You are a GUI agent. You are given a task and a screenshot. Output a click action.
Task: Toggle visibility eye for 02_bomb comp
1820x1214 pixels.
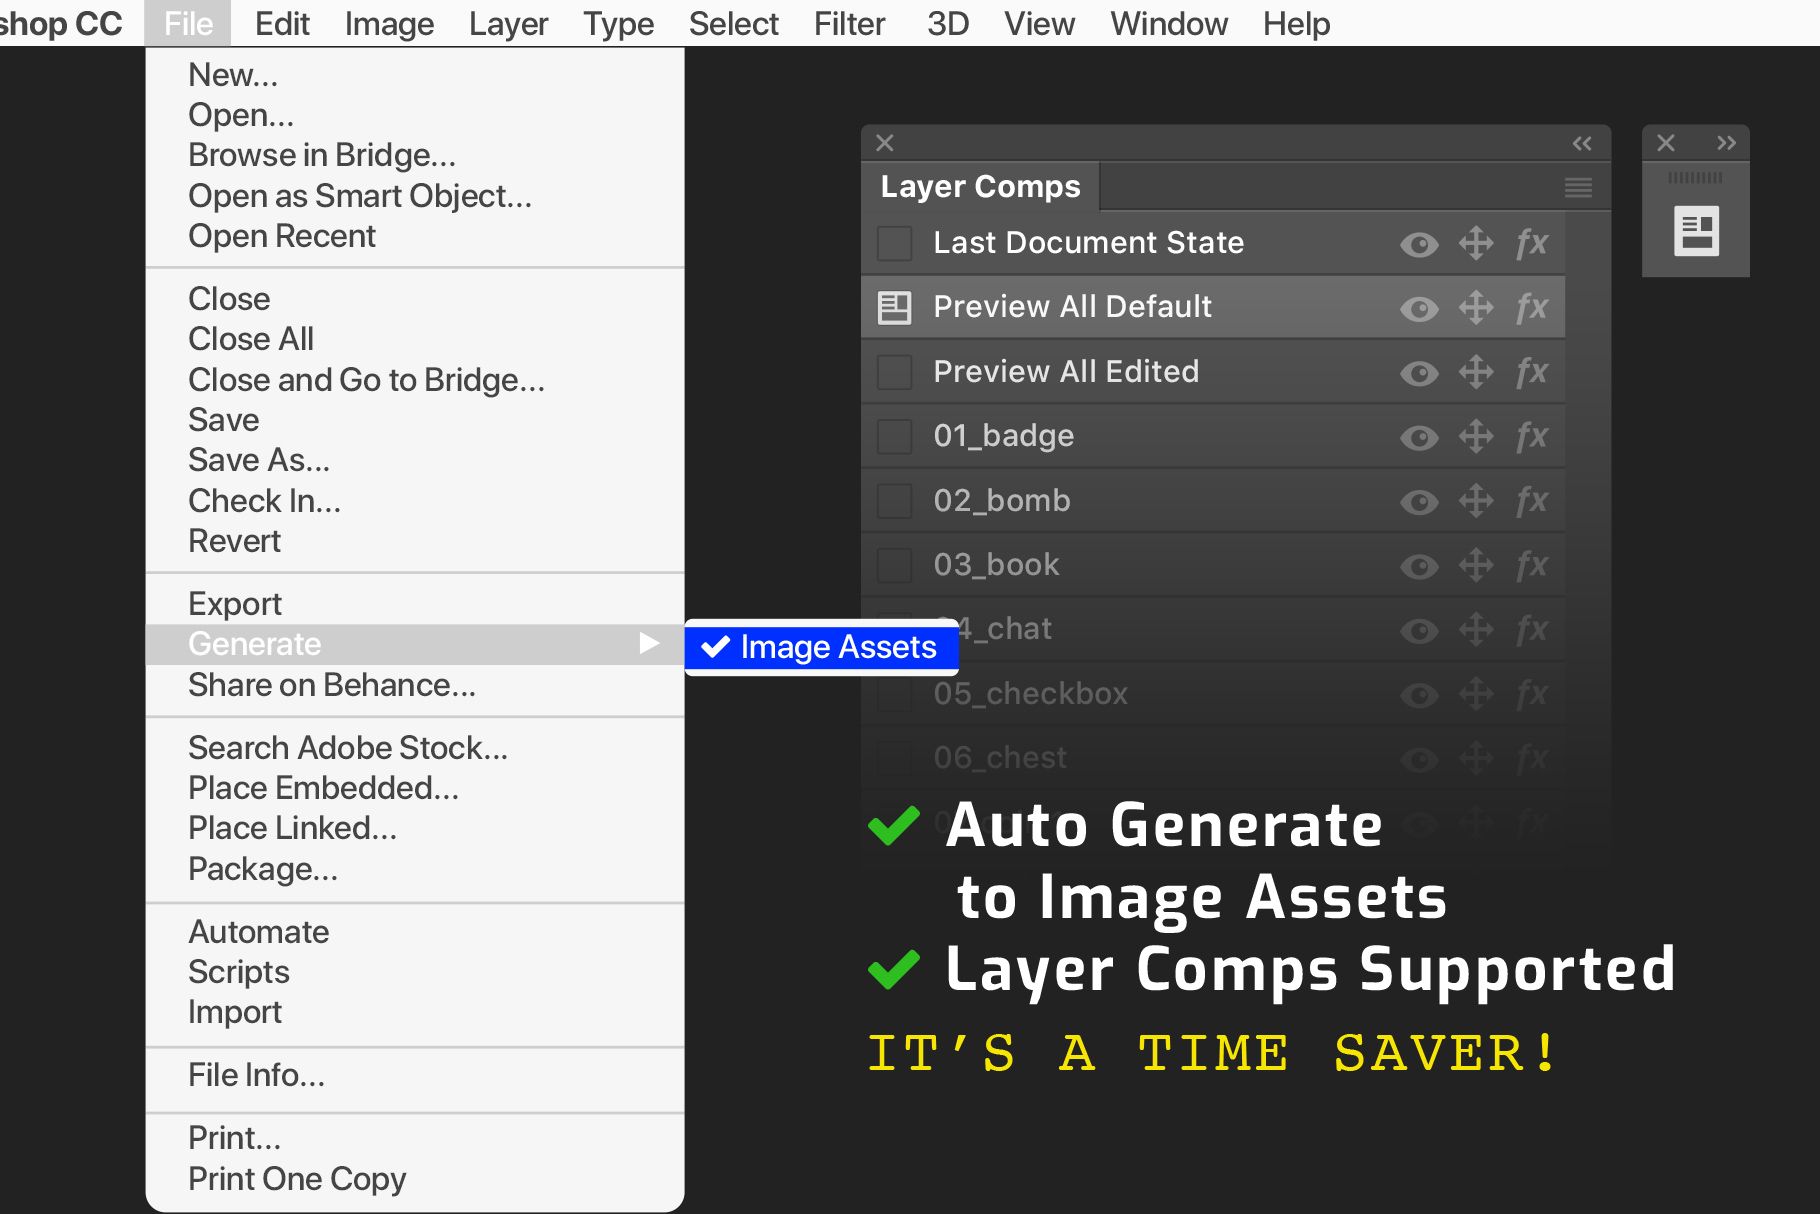1419,501
